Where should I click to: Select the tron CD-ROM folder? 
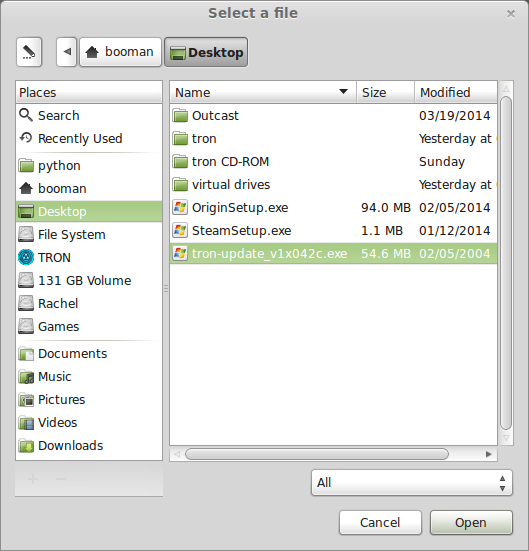(x=334, y=162)
